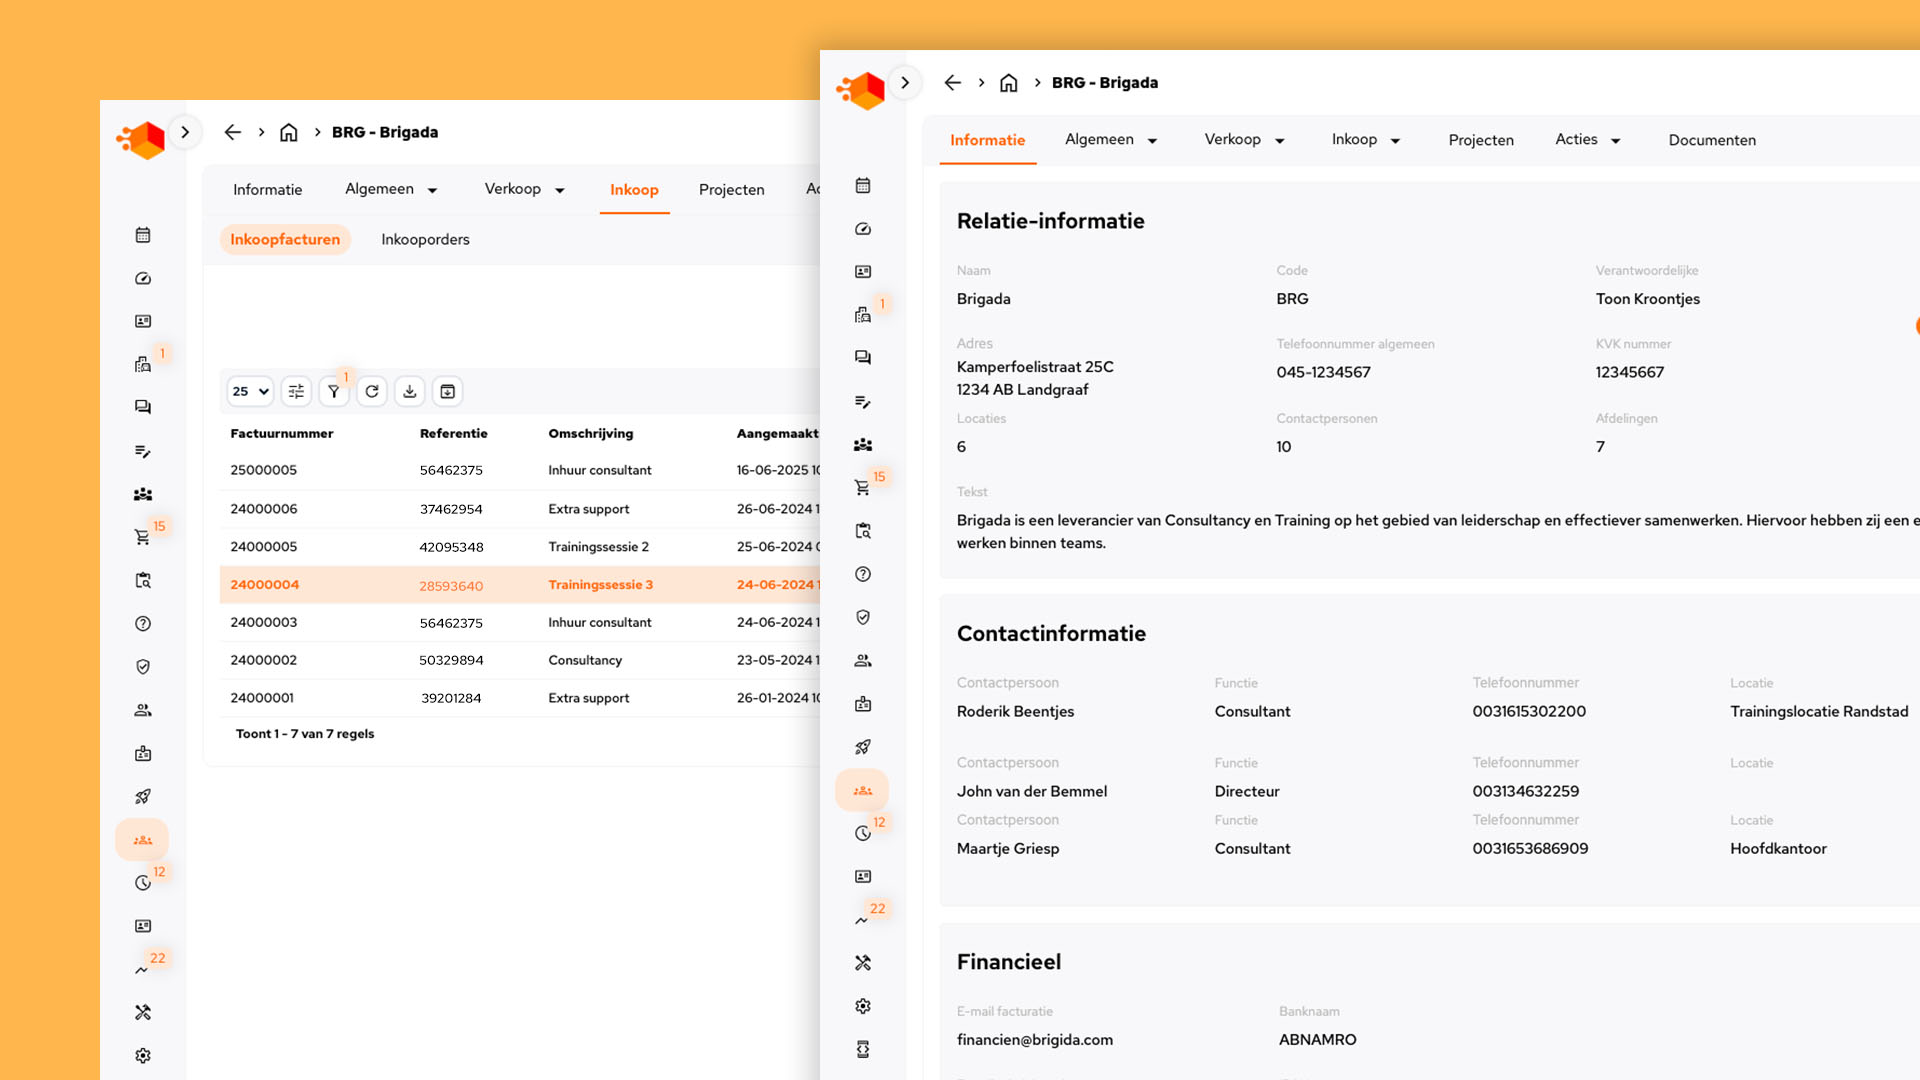Open the 25 rows-per-page dropdown
Image resolution: width=1920 pixels, height=1080 pixels.
(250, 392)
